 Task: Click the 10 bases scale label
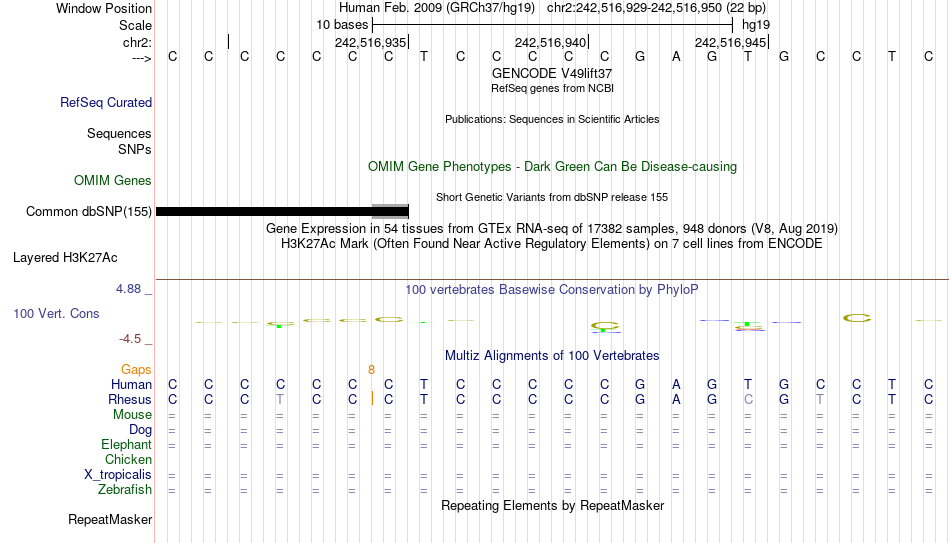[x=342, y=25]
